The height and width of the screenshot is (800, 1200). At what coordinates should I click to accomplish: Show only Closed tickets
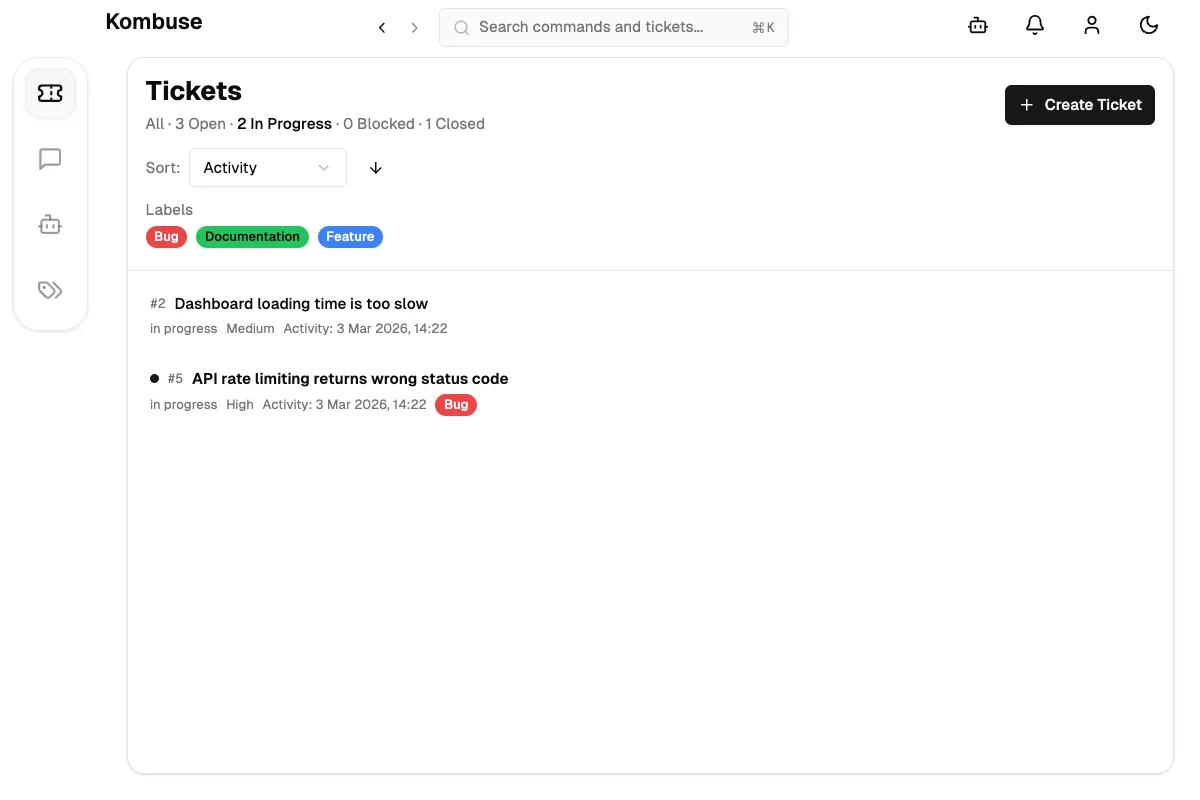[x=455, y=123]
